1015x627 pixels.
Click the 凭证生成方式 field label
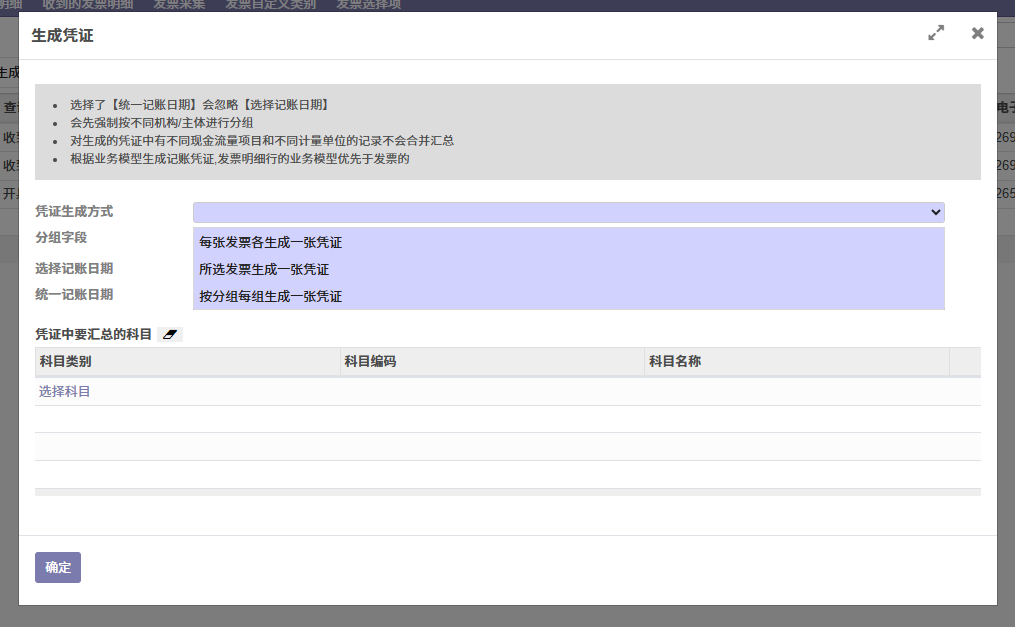pyautogui.click(x=74, y=212)
